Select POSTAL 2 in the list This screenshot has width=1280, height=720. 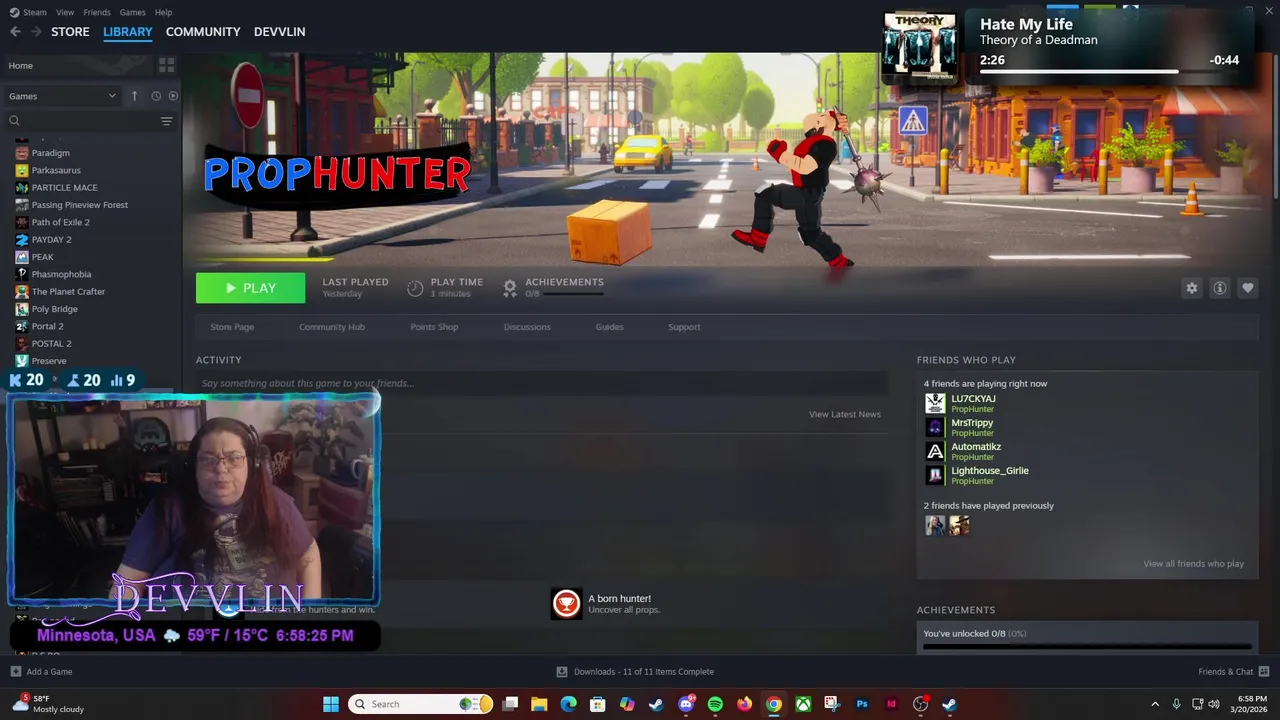click(52, 343)
